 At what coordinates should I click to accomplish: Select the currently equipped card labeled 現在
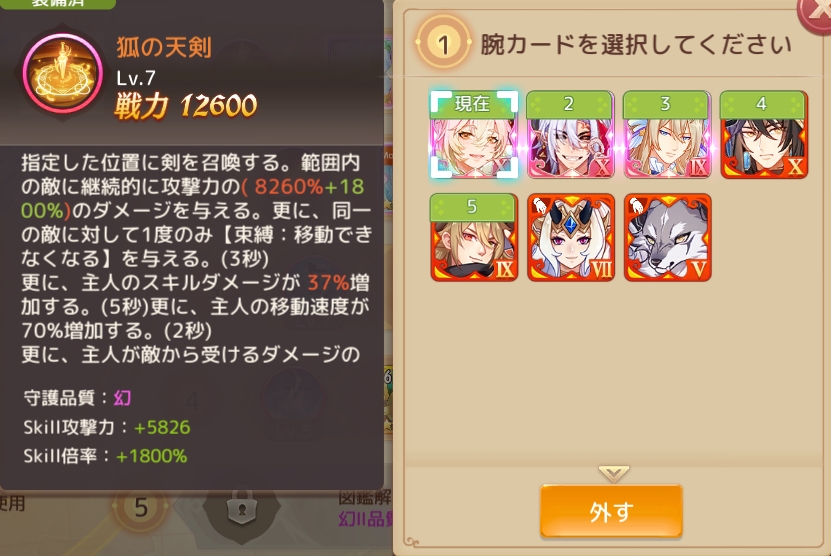click(x=474, y=135)
